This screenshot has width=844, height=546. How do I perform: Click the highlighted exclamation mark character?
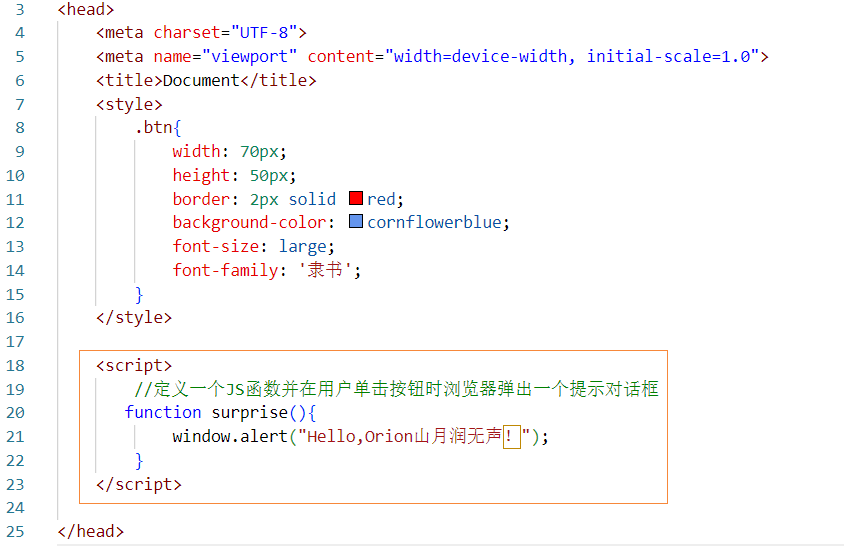point(511,436)
